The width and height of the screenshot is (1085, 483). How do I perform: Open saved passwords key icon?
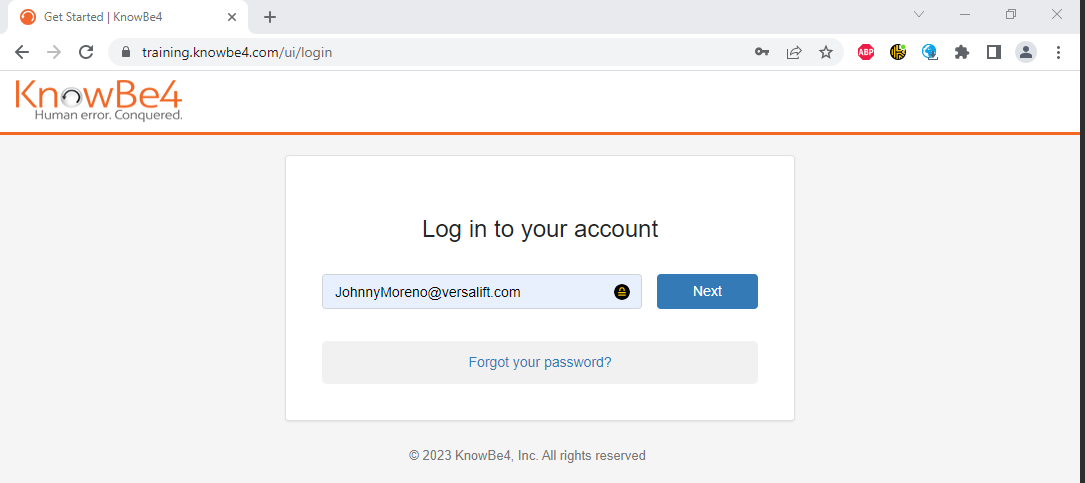coord(762,52)
